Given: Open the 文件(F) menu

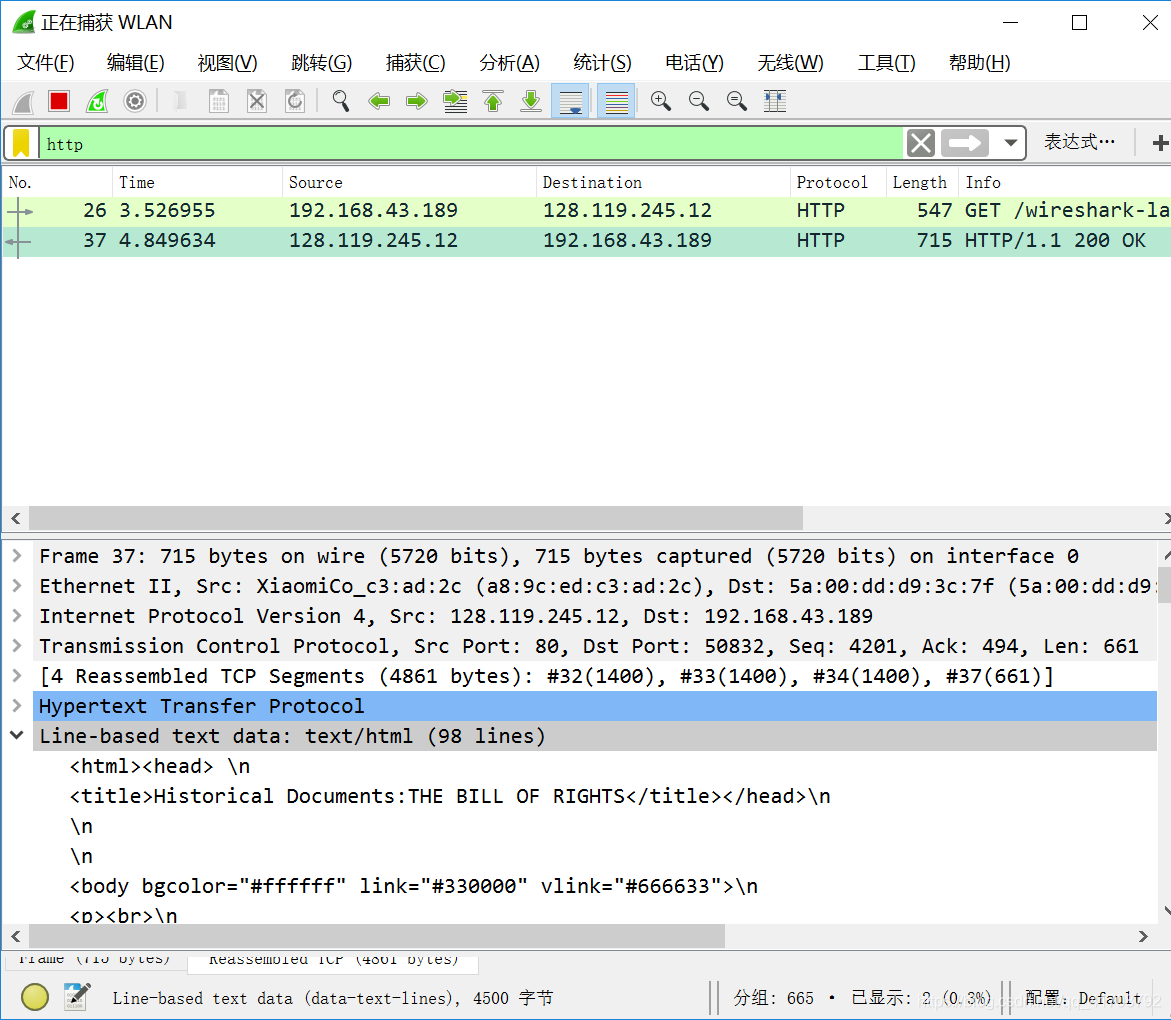Looking at the screenshot, I should [x=46, y=63].
